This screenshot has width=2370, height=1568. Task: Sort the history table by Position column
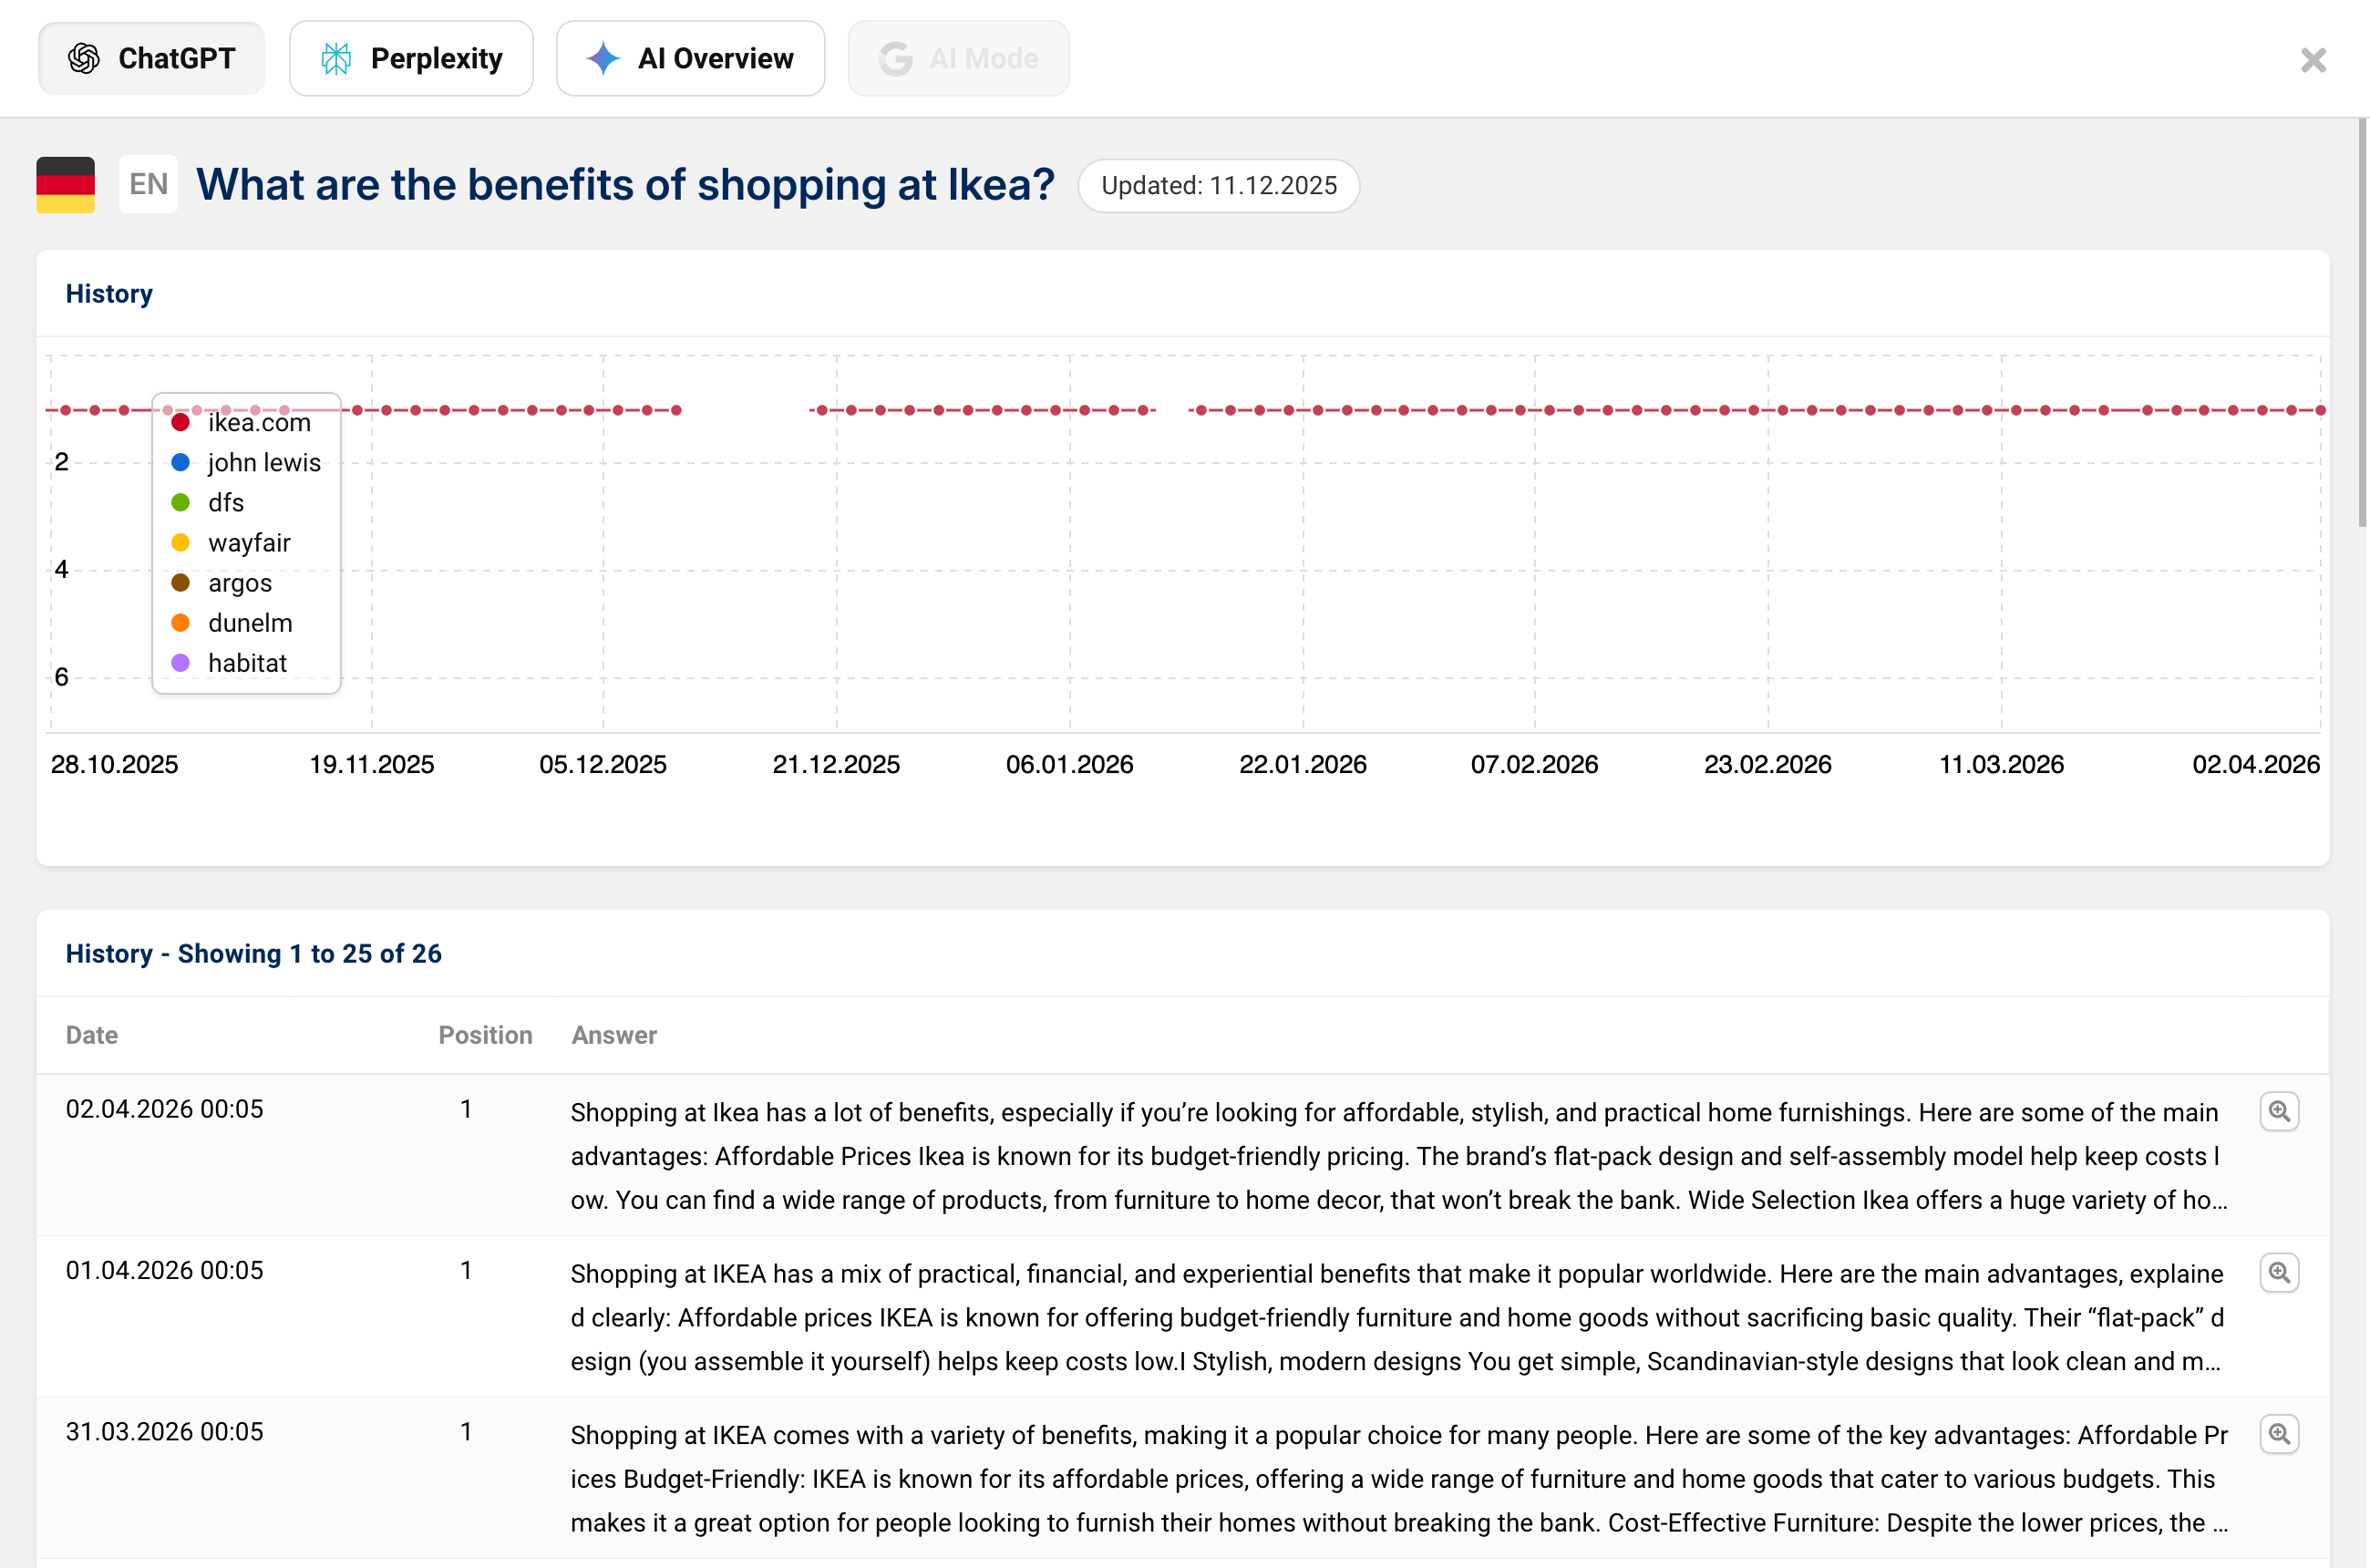click(x=486, y=1035)
